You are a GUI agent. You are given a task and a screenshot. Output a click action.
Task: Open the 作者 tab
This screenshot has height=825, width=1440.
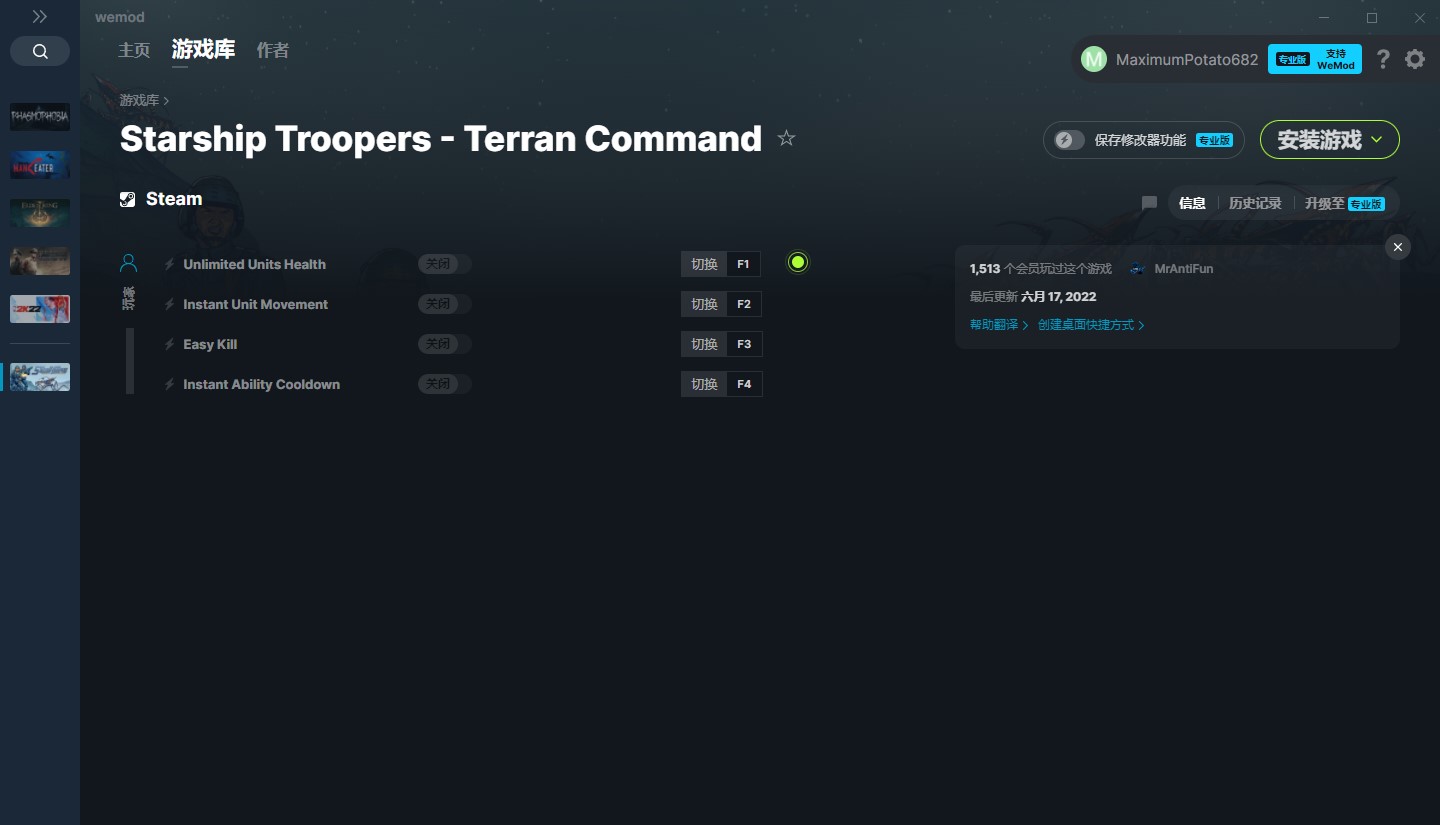coord(273,50)
